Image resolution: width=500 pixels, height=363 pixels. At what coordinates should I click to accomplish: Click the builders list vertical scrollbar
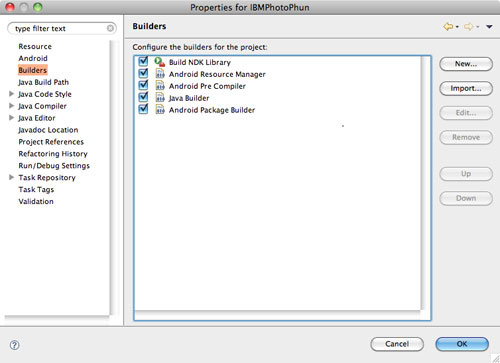click(425, 183)
